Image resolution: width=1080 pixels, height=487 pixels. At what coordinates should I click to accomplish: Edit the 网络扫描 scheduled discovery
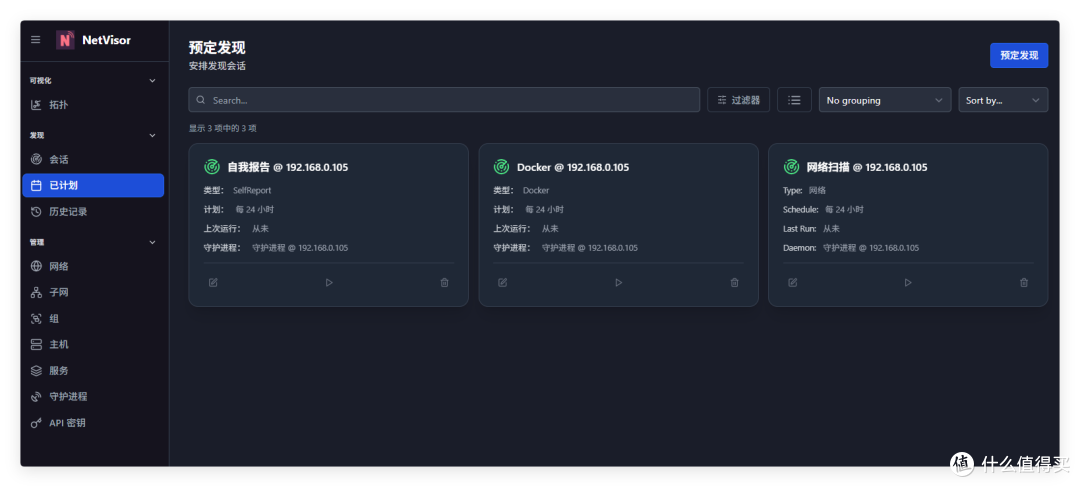pyautogui.click(x=793, y=282)
